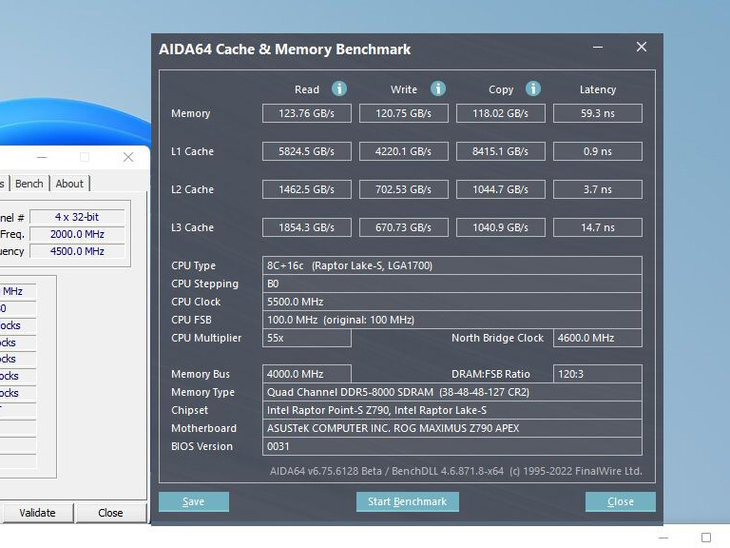The width and height of the screenshot is (730, 548).
Task: Click the Chipset field Intel Raptor Point-S Z790
Action: [452, 410]
